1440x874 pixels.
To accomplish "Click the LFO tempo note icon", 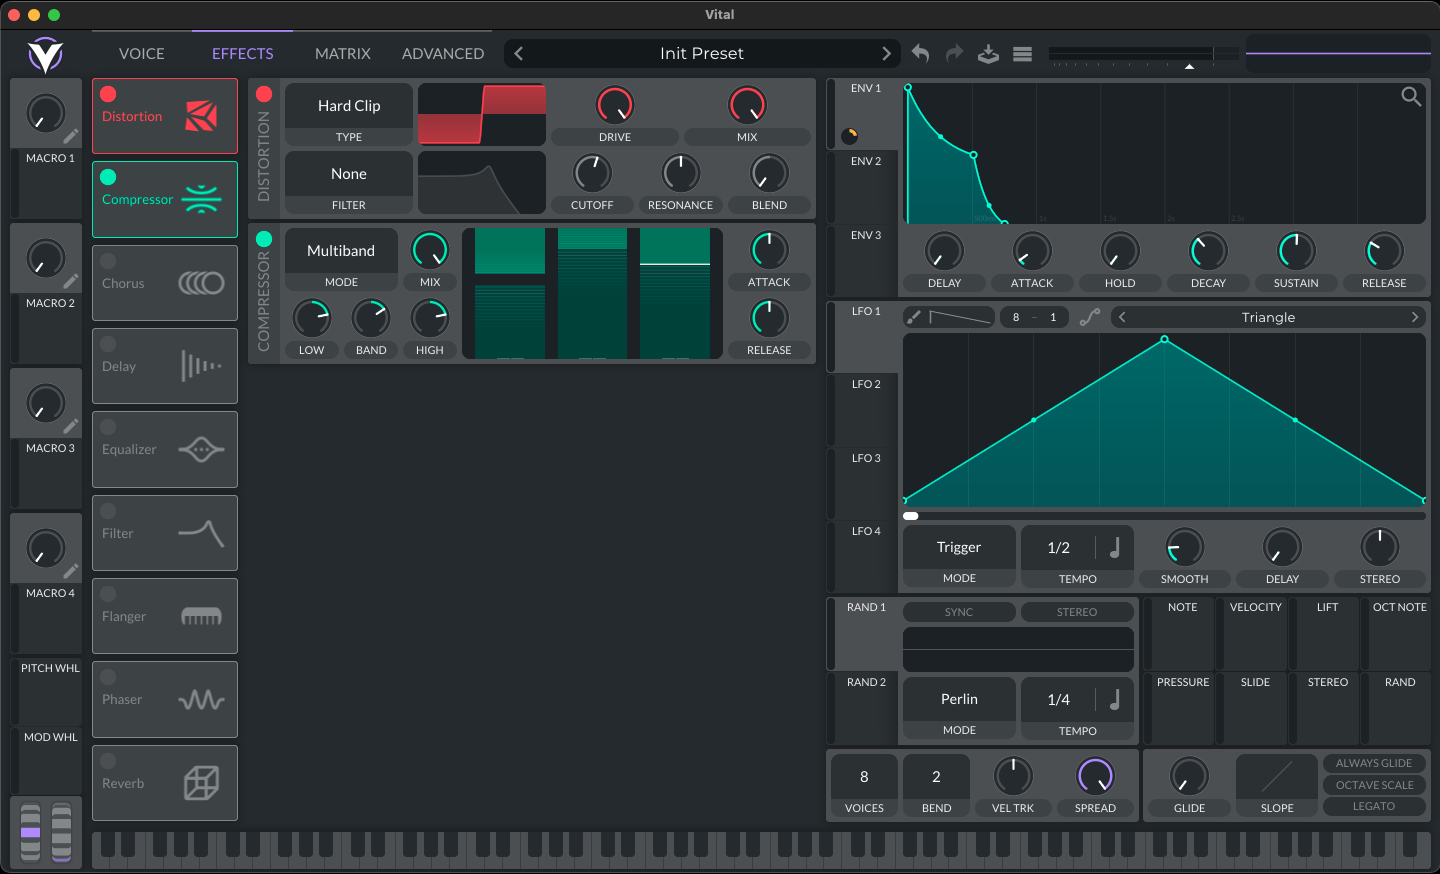I will pyautogui.click(x=1115, y=547).
